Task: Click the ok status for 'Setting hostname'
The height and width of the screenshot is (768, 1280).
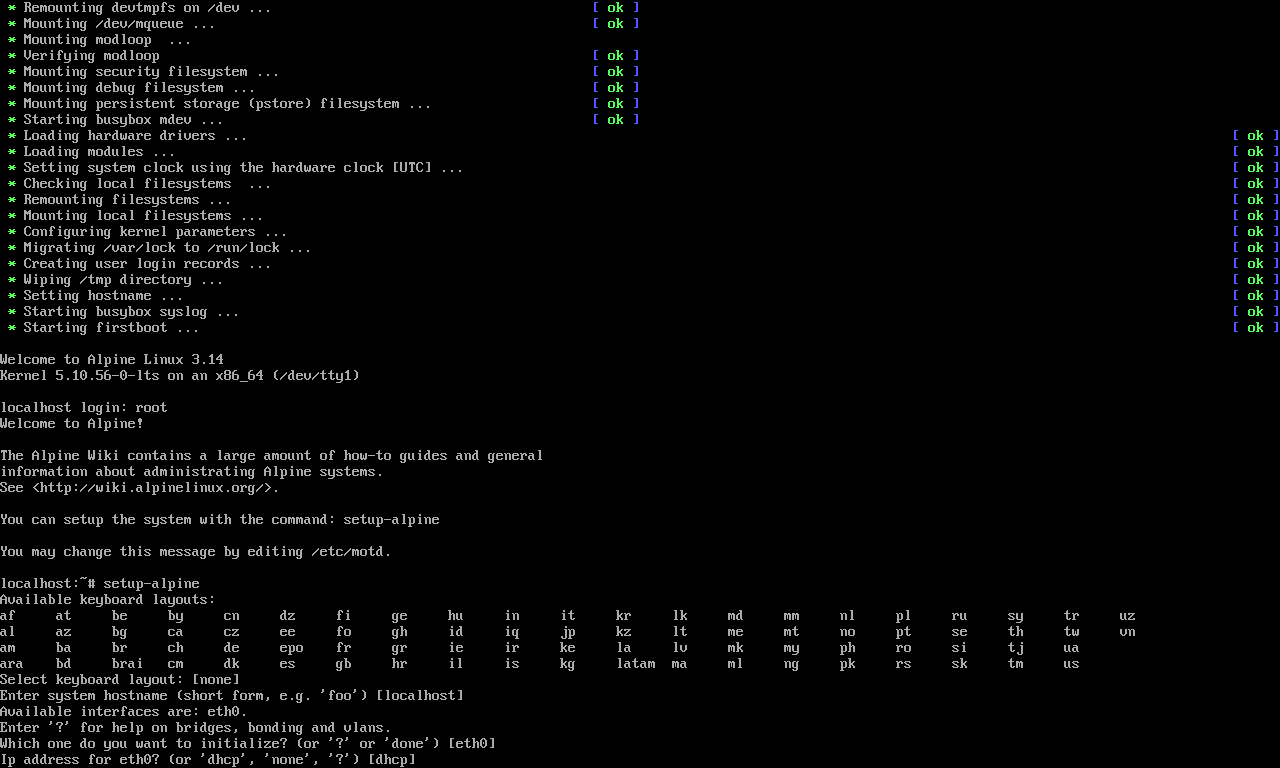Action: point(1255,295)
